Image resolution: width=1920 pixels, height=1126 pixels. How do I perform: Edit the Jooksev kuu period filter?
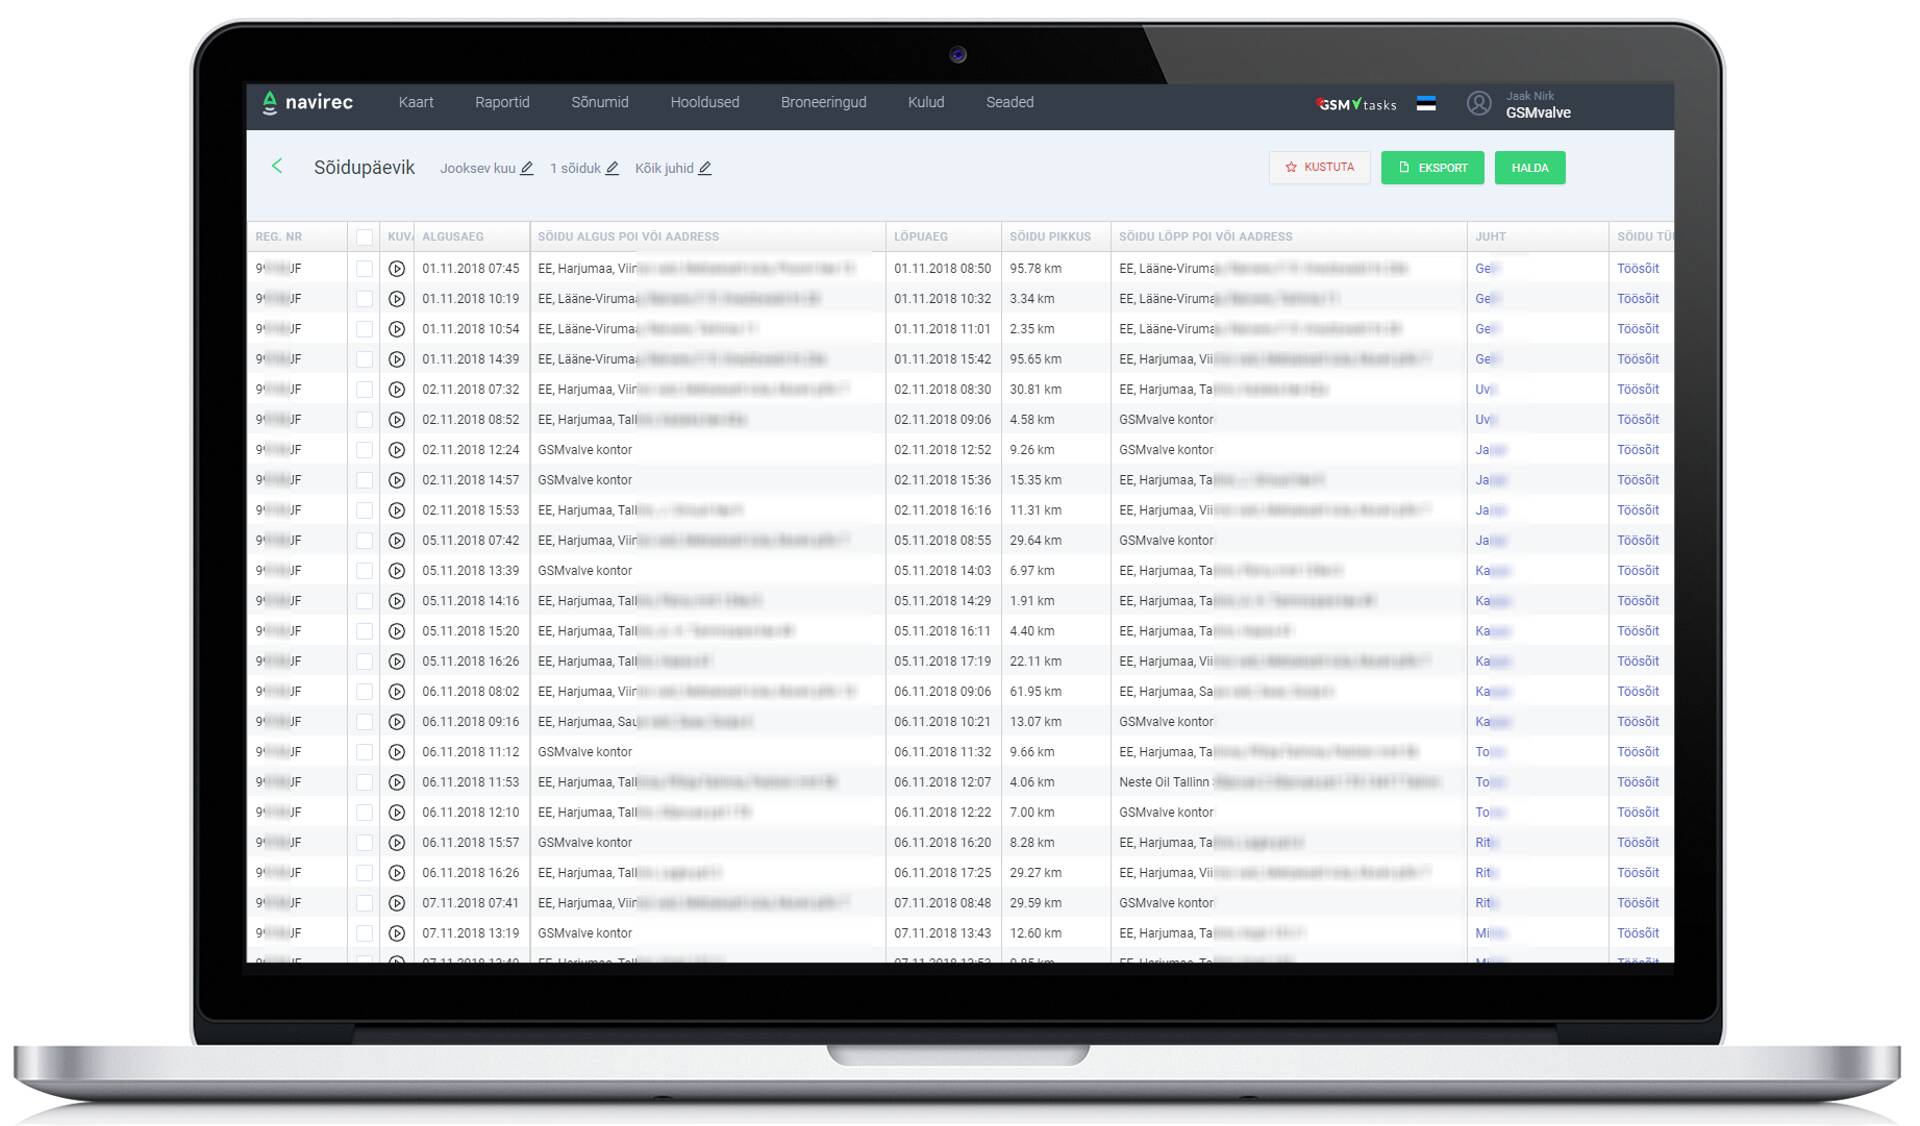click(x=527, y=169)
